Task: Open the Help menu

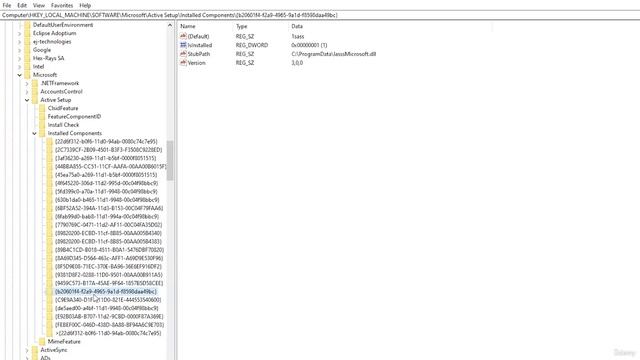Action: 85,5
